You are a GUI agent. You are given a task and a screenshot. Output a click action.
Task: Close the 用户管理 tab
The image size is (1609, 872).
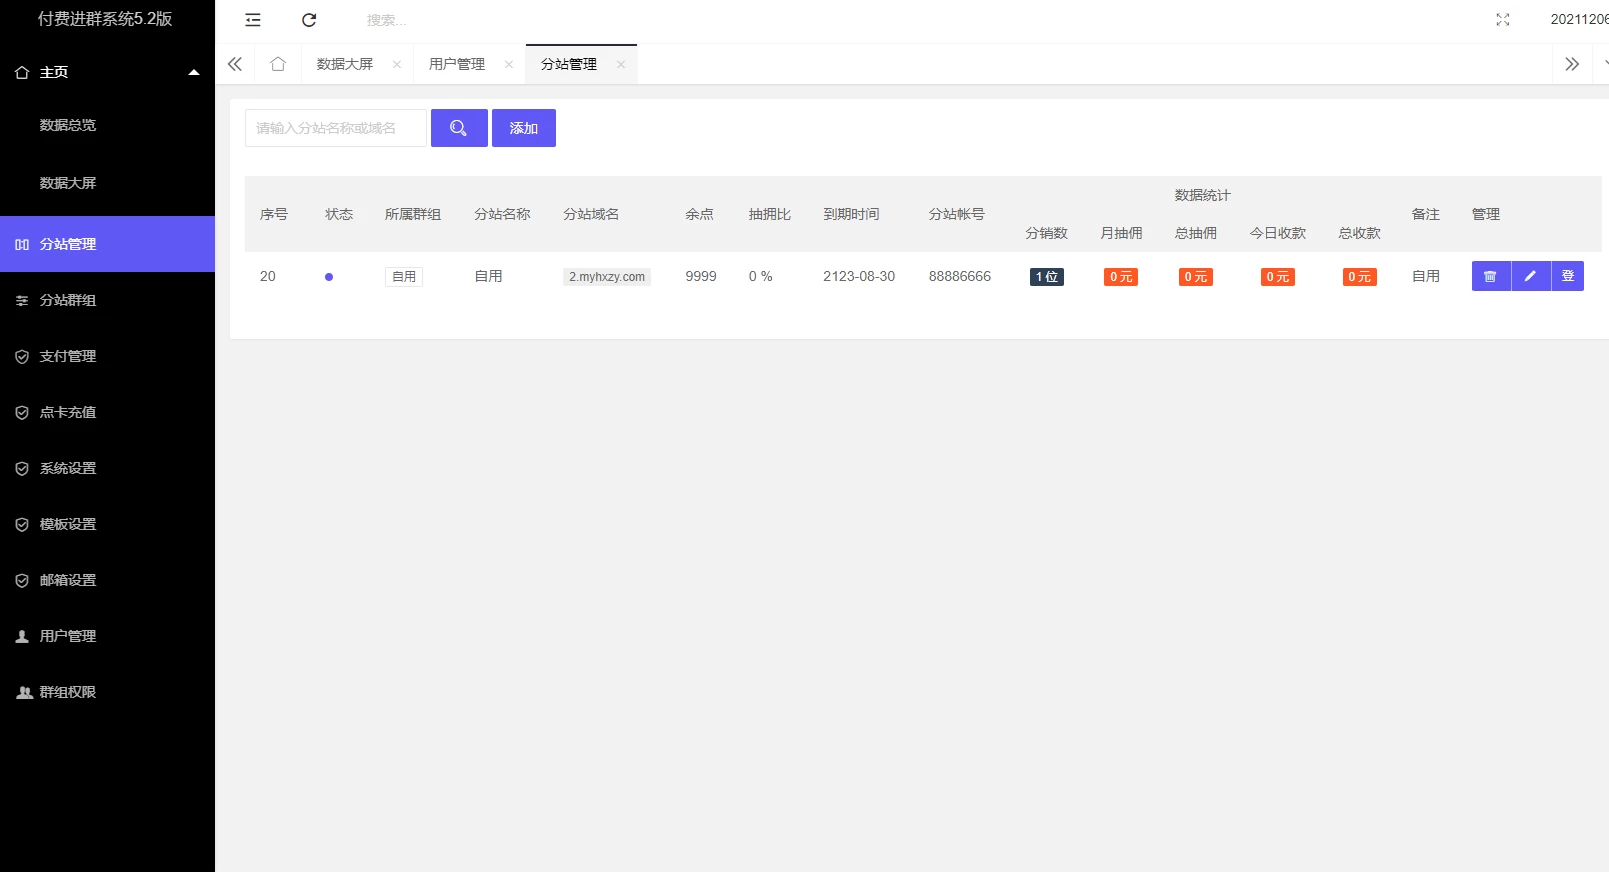[509, 64]
